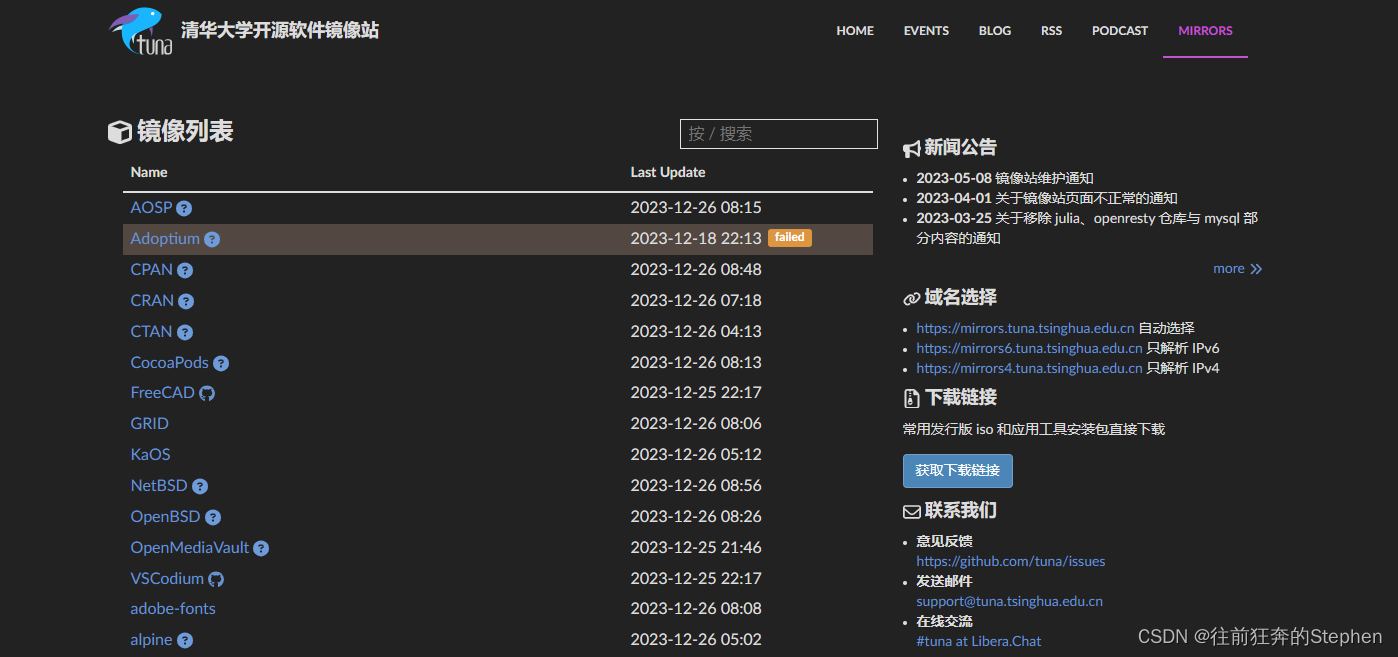Click the TUNA fish logo
Screen dimensions: 1398x657
click(x=141, y=31)
